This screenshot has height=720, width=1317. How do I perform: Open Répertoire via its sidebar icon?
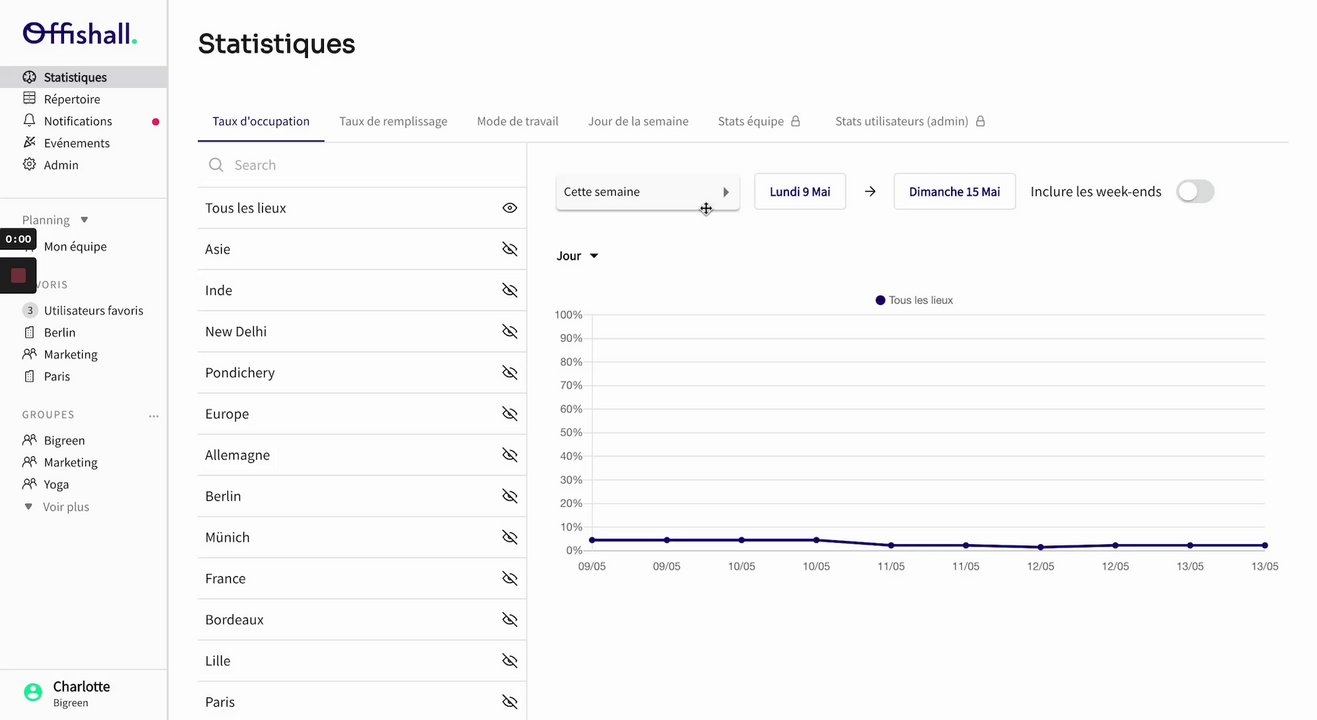[30, 99]
